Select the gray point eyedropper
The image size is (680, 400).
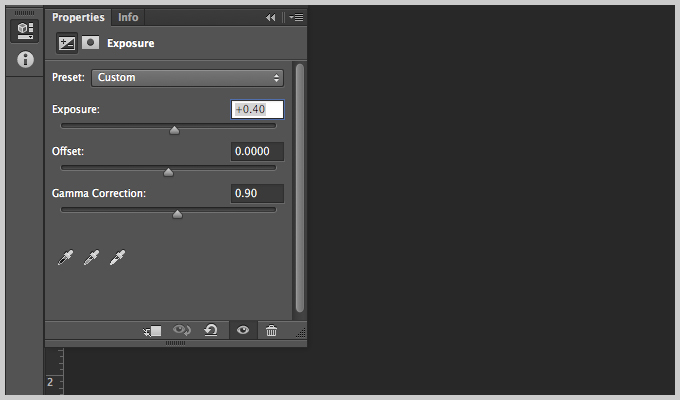tap(92, 257)
